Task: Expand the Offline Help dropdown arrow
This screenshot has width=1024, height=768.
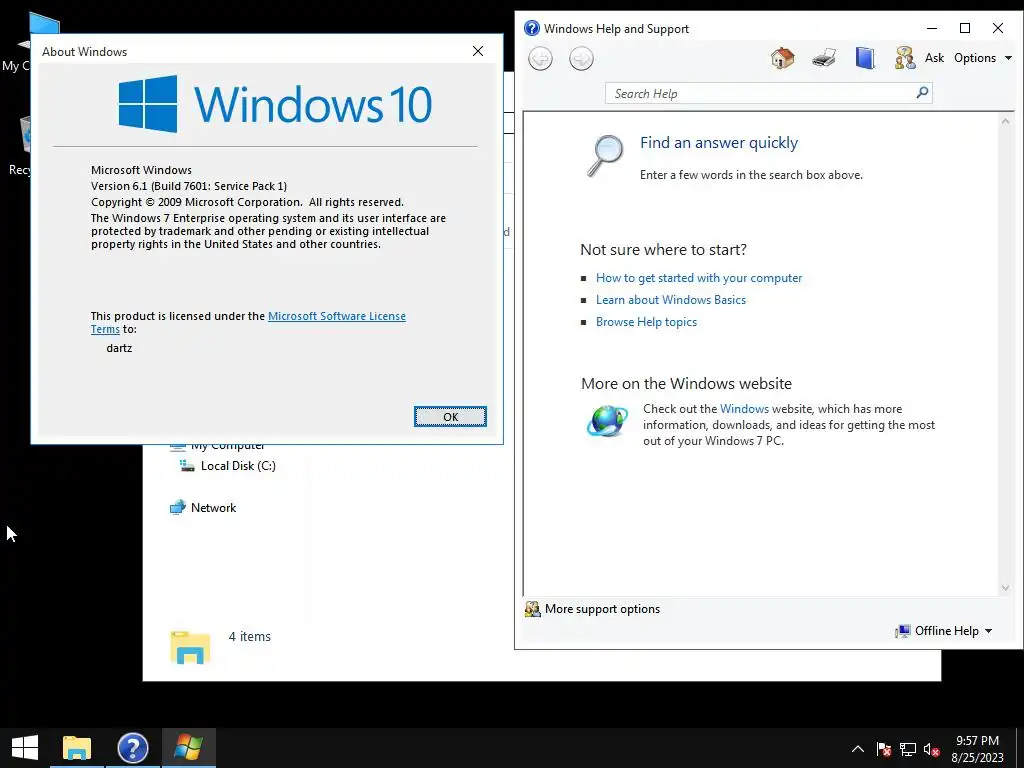Action: point(988,631)
